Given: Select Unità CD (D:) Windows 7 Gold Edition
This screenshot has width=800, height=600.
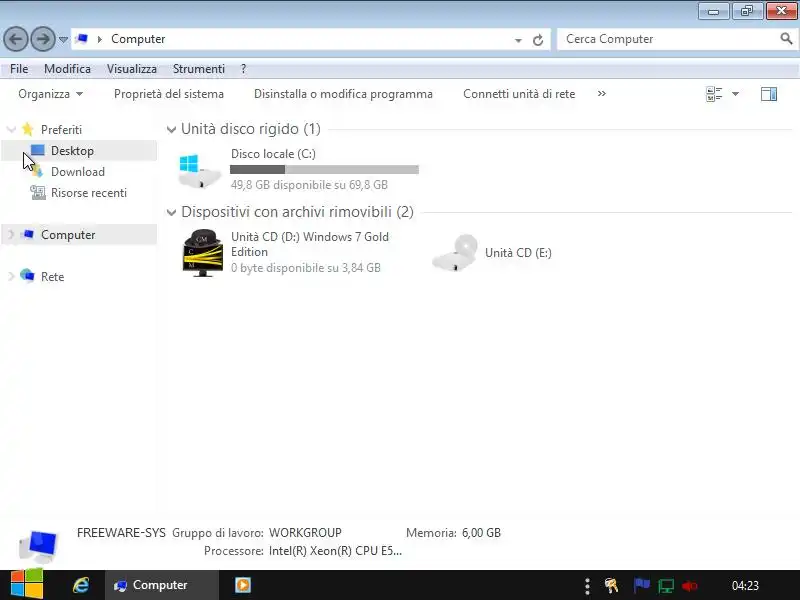Looking at the screenshot, I should click(310, 244).
